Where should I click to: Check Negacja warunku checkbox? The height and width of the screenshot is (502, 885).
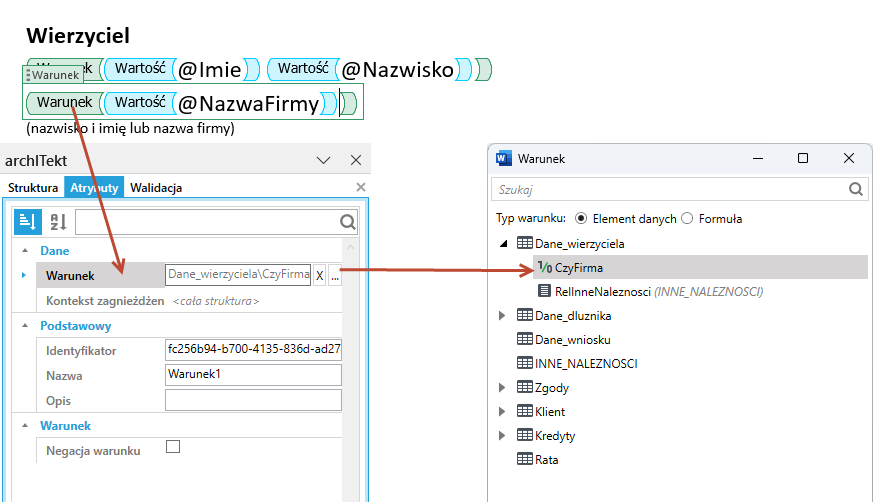click(x=173, y=447)
